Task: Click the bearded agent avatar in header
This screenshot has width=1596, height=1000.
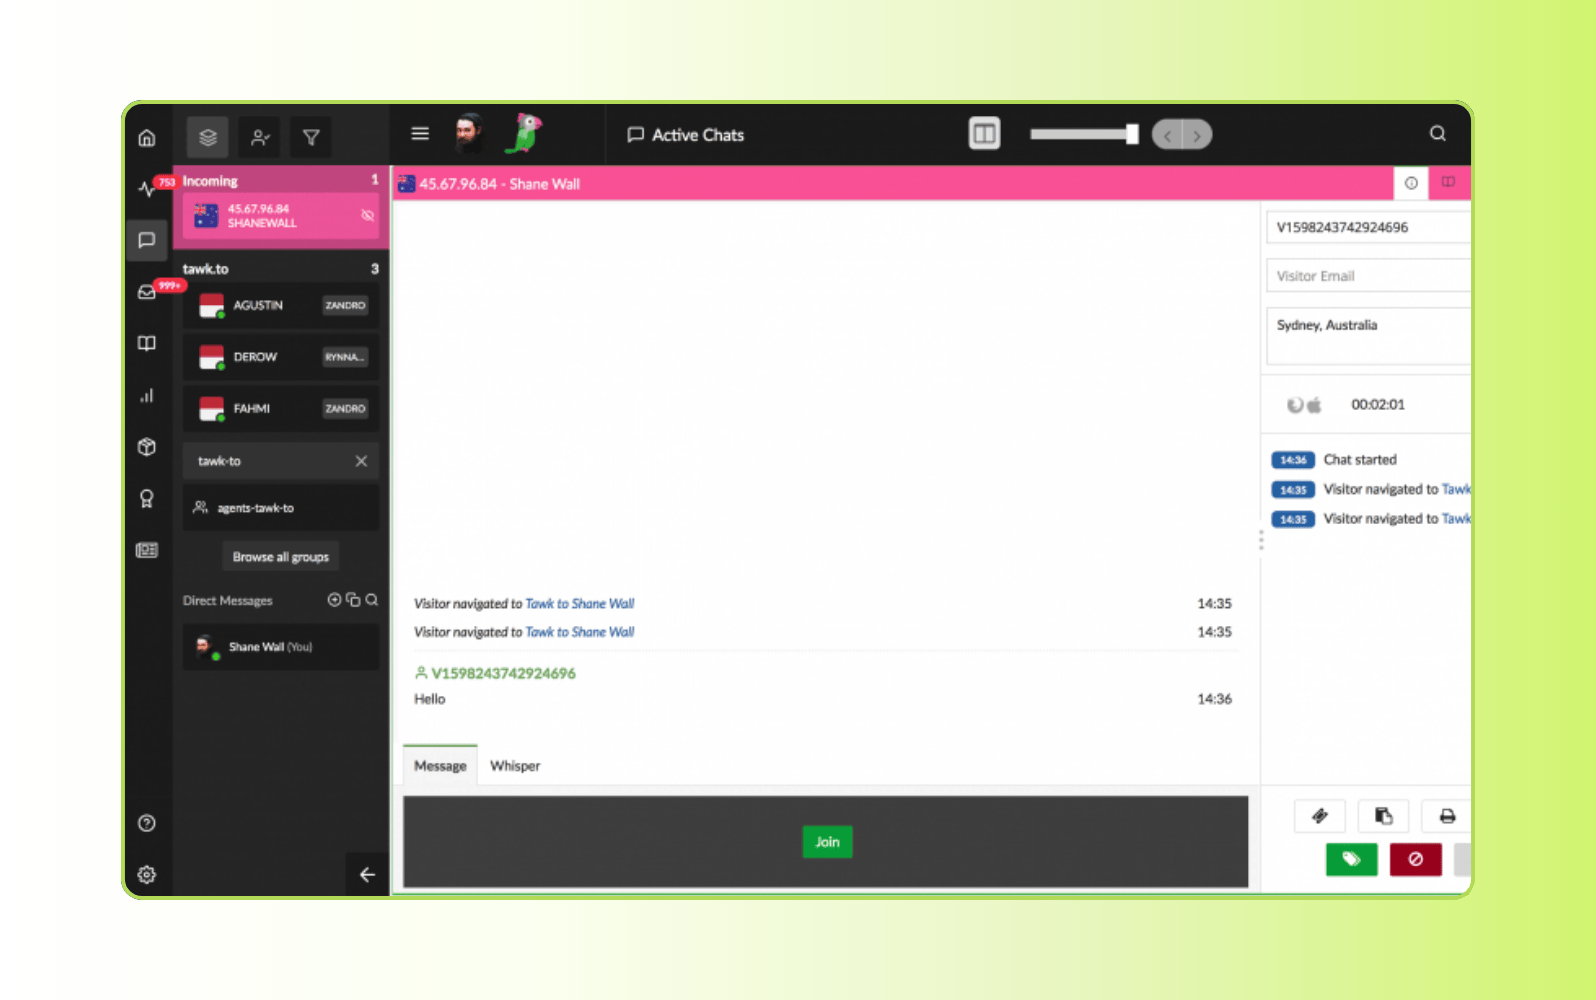Action: pyautogui.click(x=468, y=133)
